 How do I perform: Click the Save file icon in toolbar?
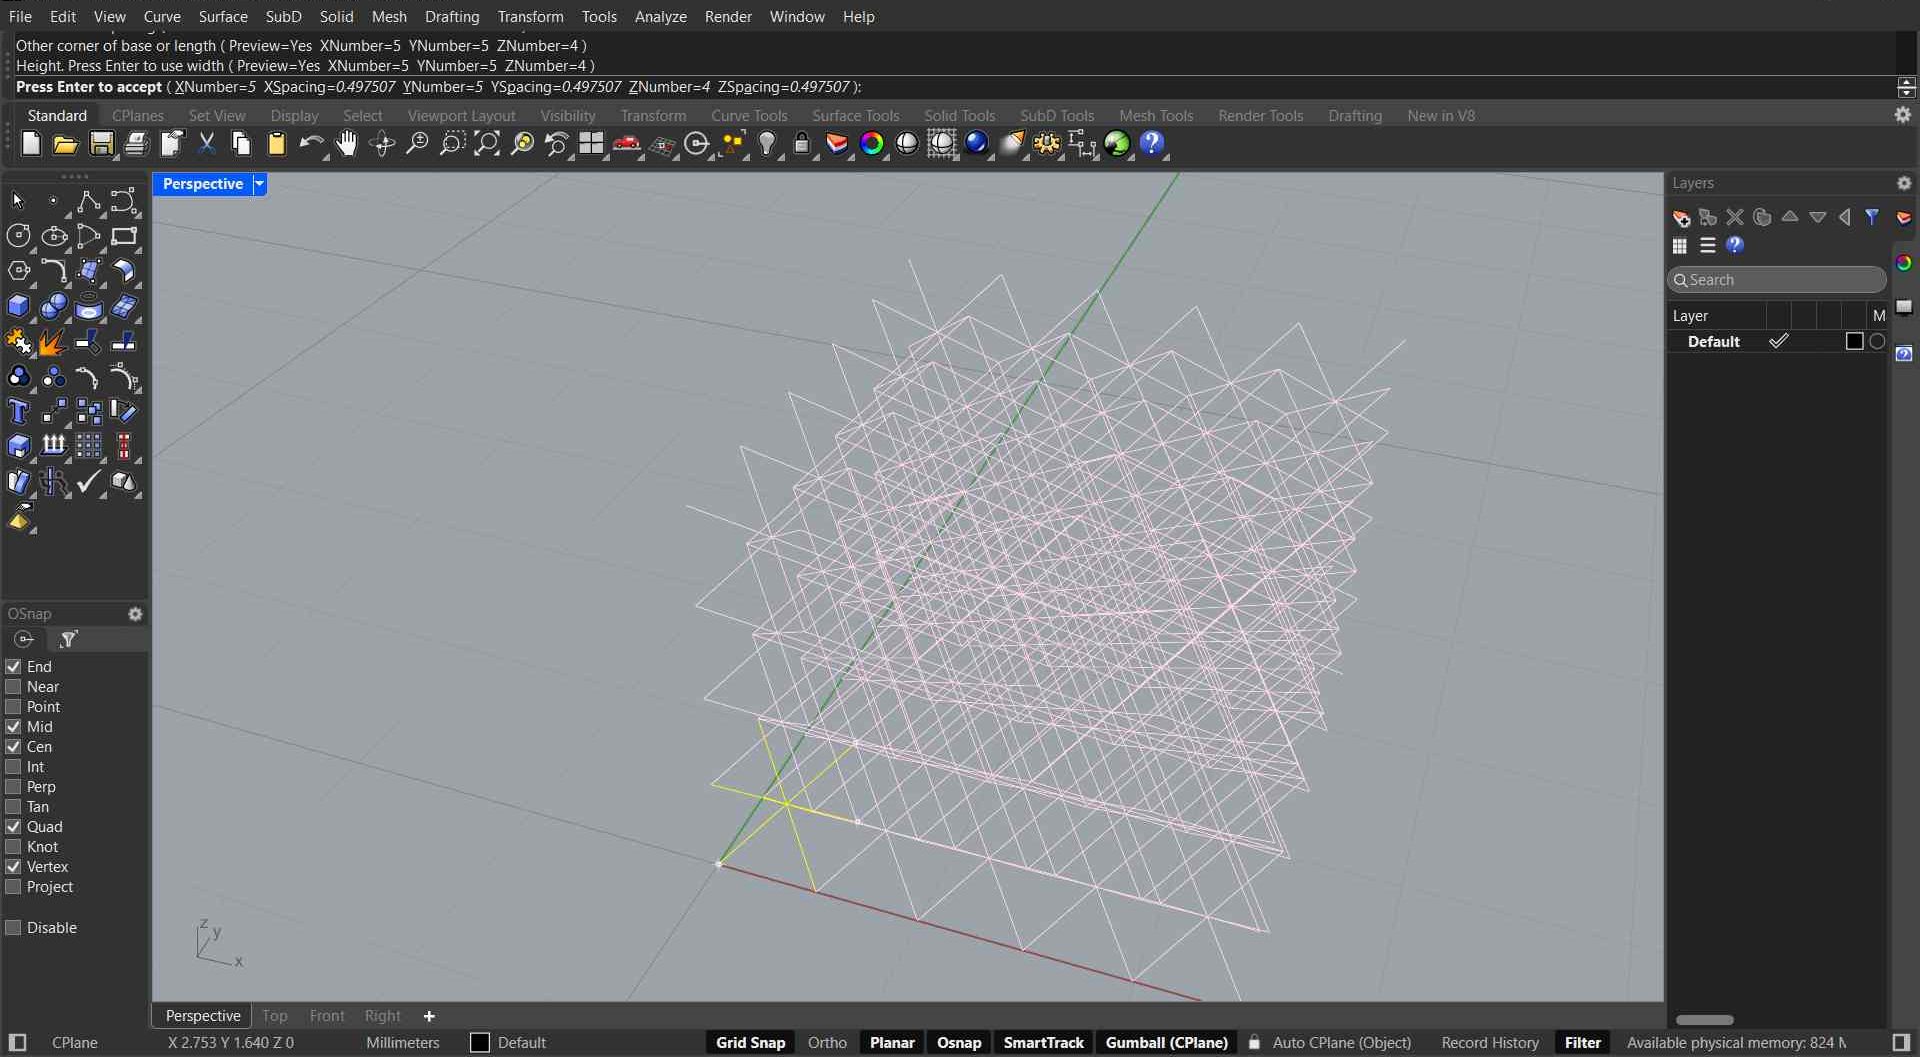tap(101, 144)
